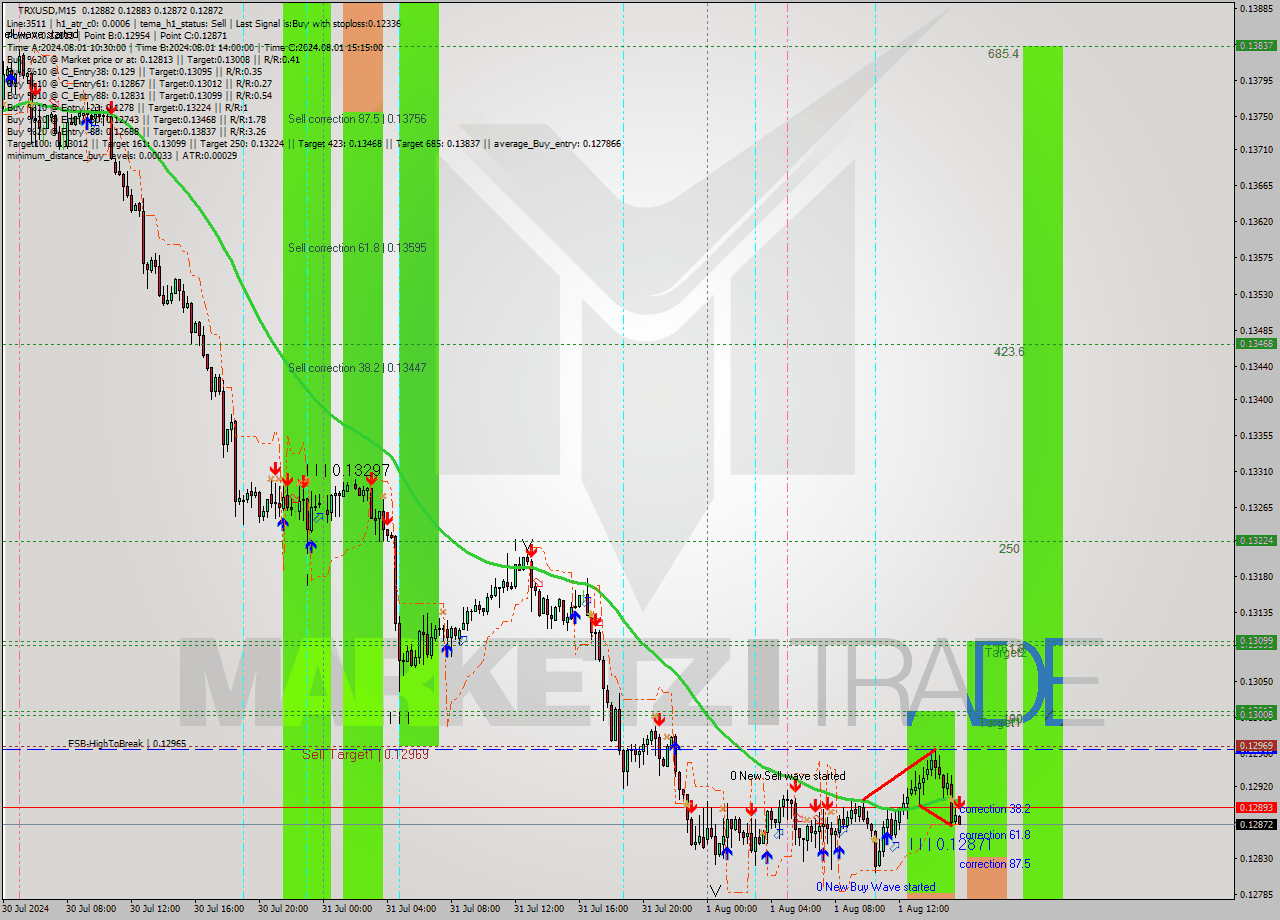Click the 'Sell correction 61.8 | 0.13595' label

[357, 248]
